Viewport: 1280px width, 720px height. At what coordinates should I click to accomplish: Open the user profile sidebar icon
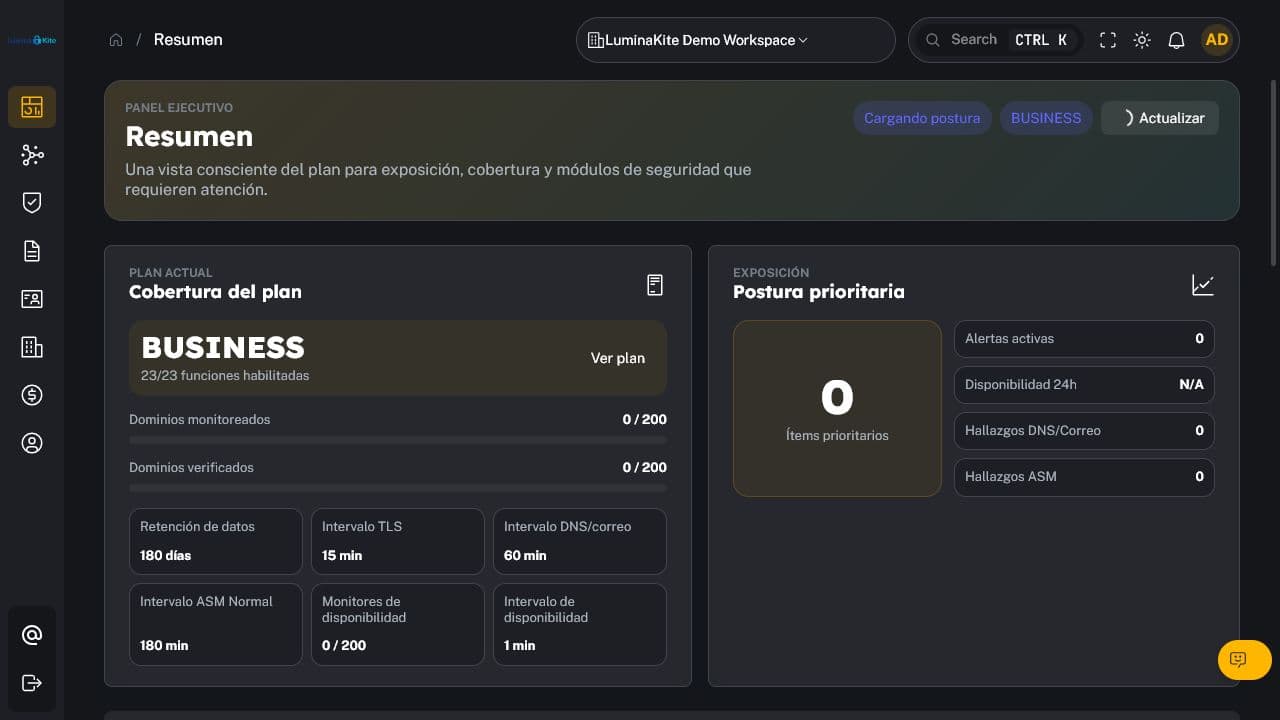point(32,443)
